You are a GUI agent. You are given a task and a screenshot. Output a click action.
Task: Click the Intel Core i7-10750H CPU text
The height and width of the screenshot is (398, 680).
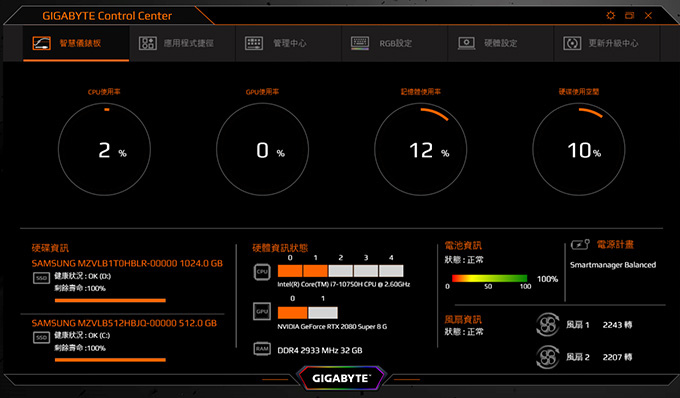click(x=343, y=284)
